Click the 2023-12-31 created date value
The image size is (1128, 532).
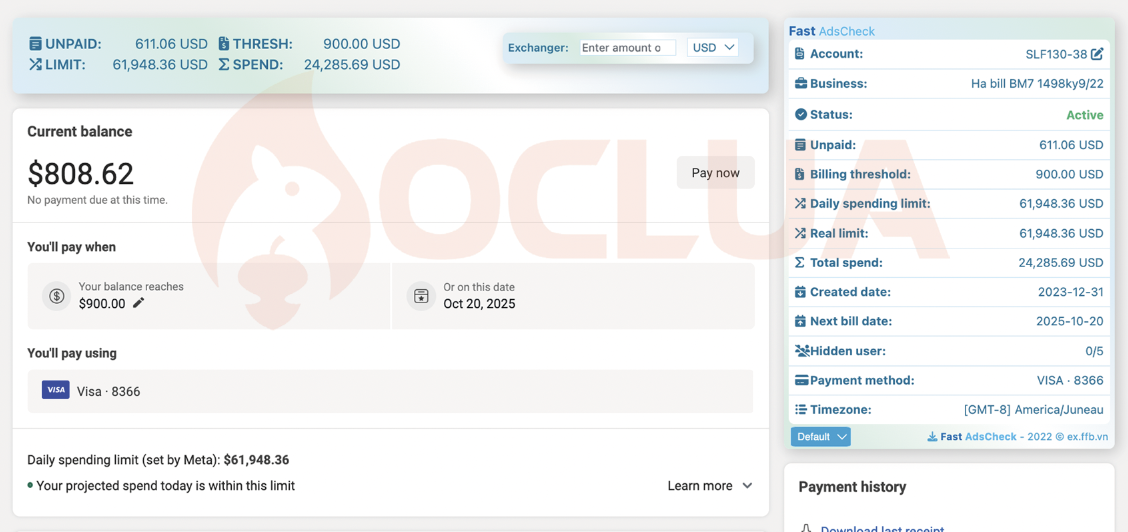(1070, 292)
